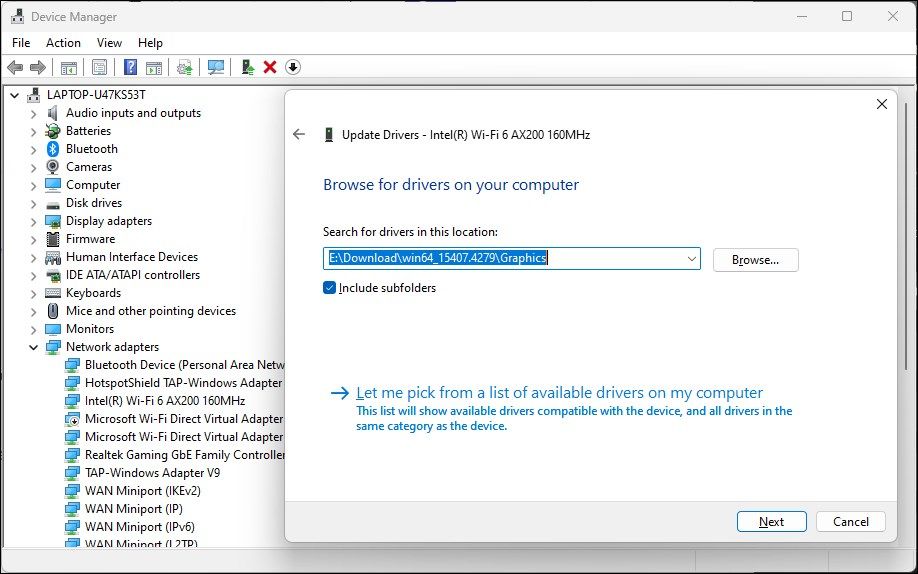Click the driver search location text field
Screen dimensions: 918x574
pyautogui.click(x=500, y=259)
